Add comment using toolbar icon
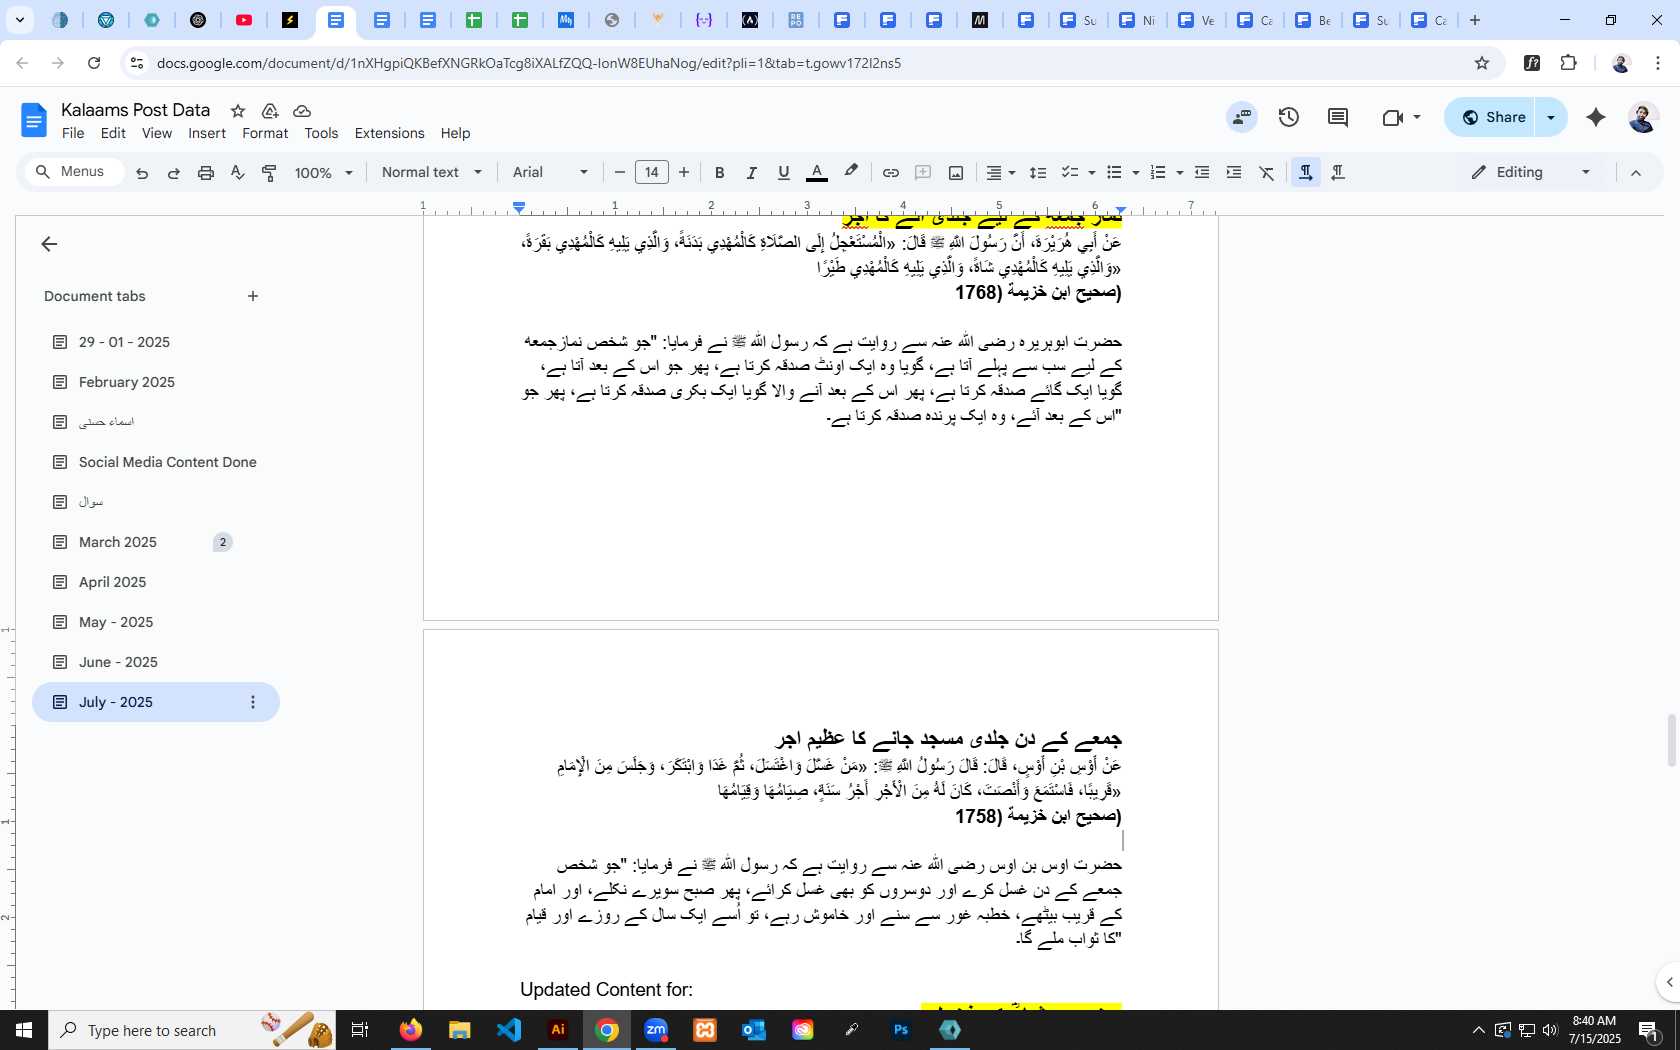Screen dimensions: 1680x1050 click(x=923, y=173)
